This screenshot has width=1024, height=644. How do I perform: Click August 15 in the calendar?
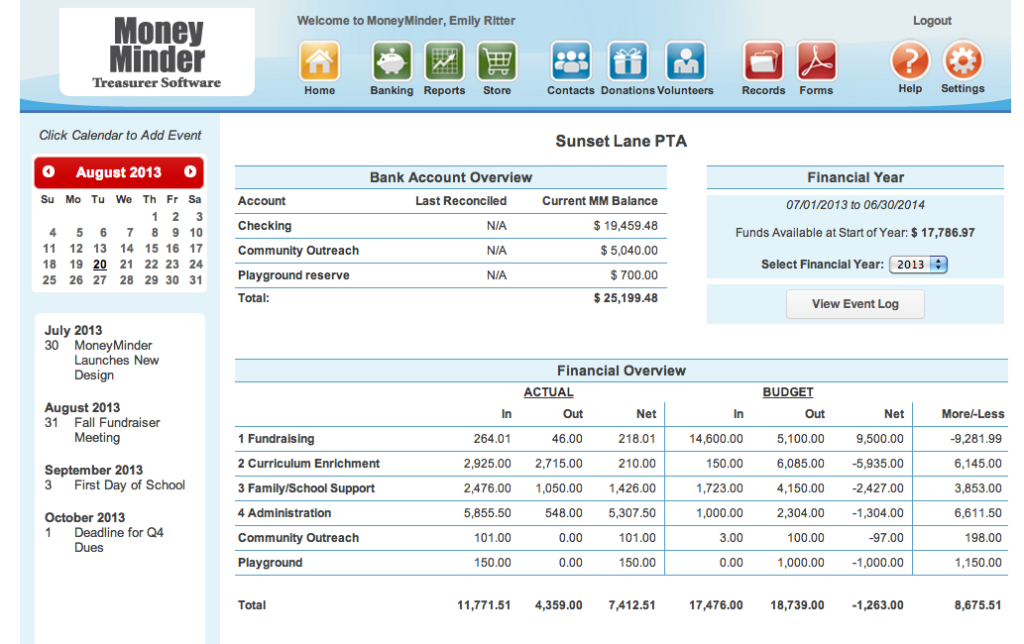pos(152,249)
